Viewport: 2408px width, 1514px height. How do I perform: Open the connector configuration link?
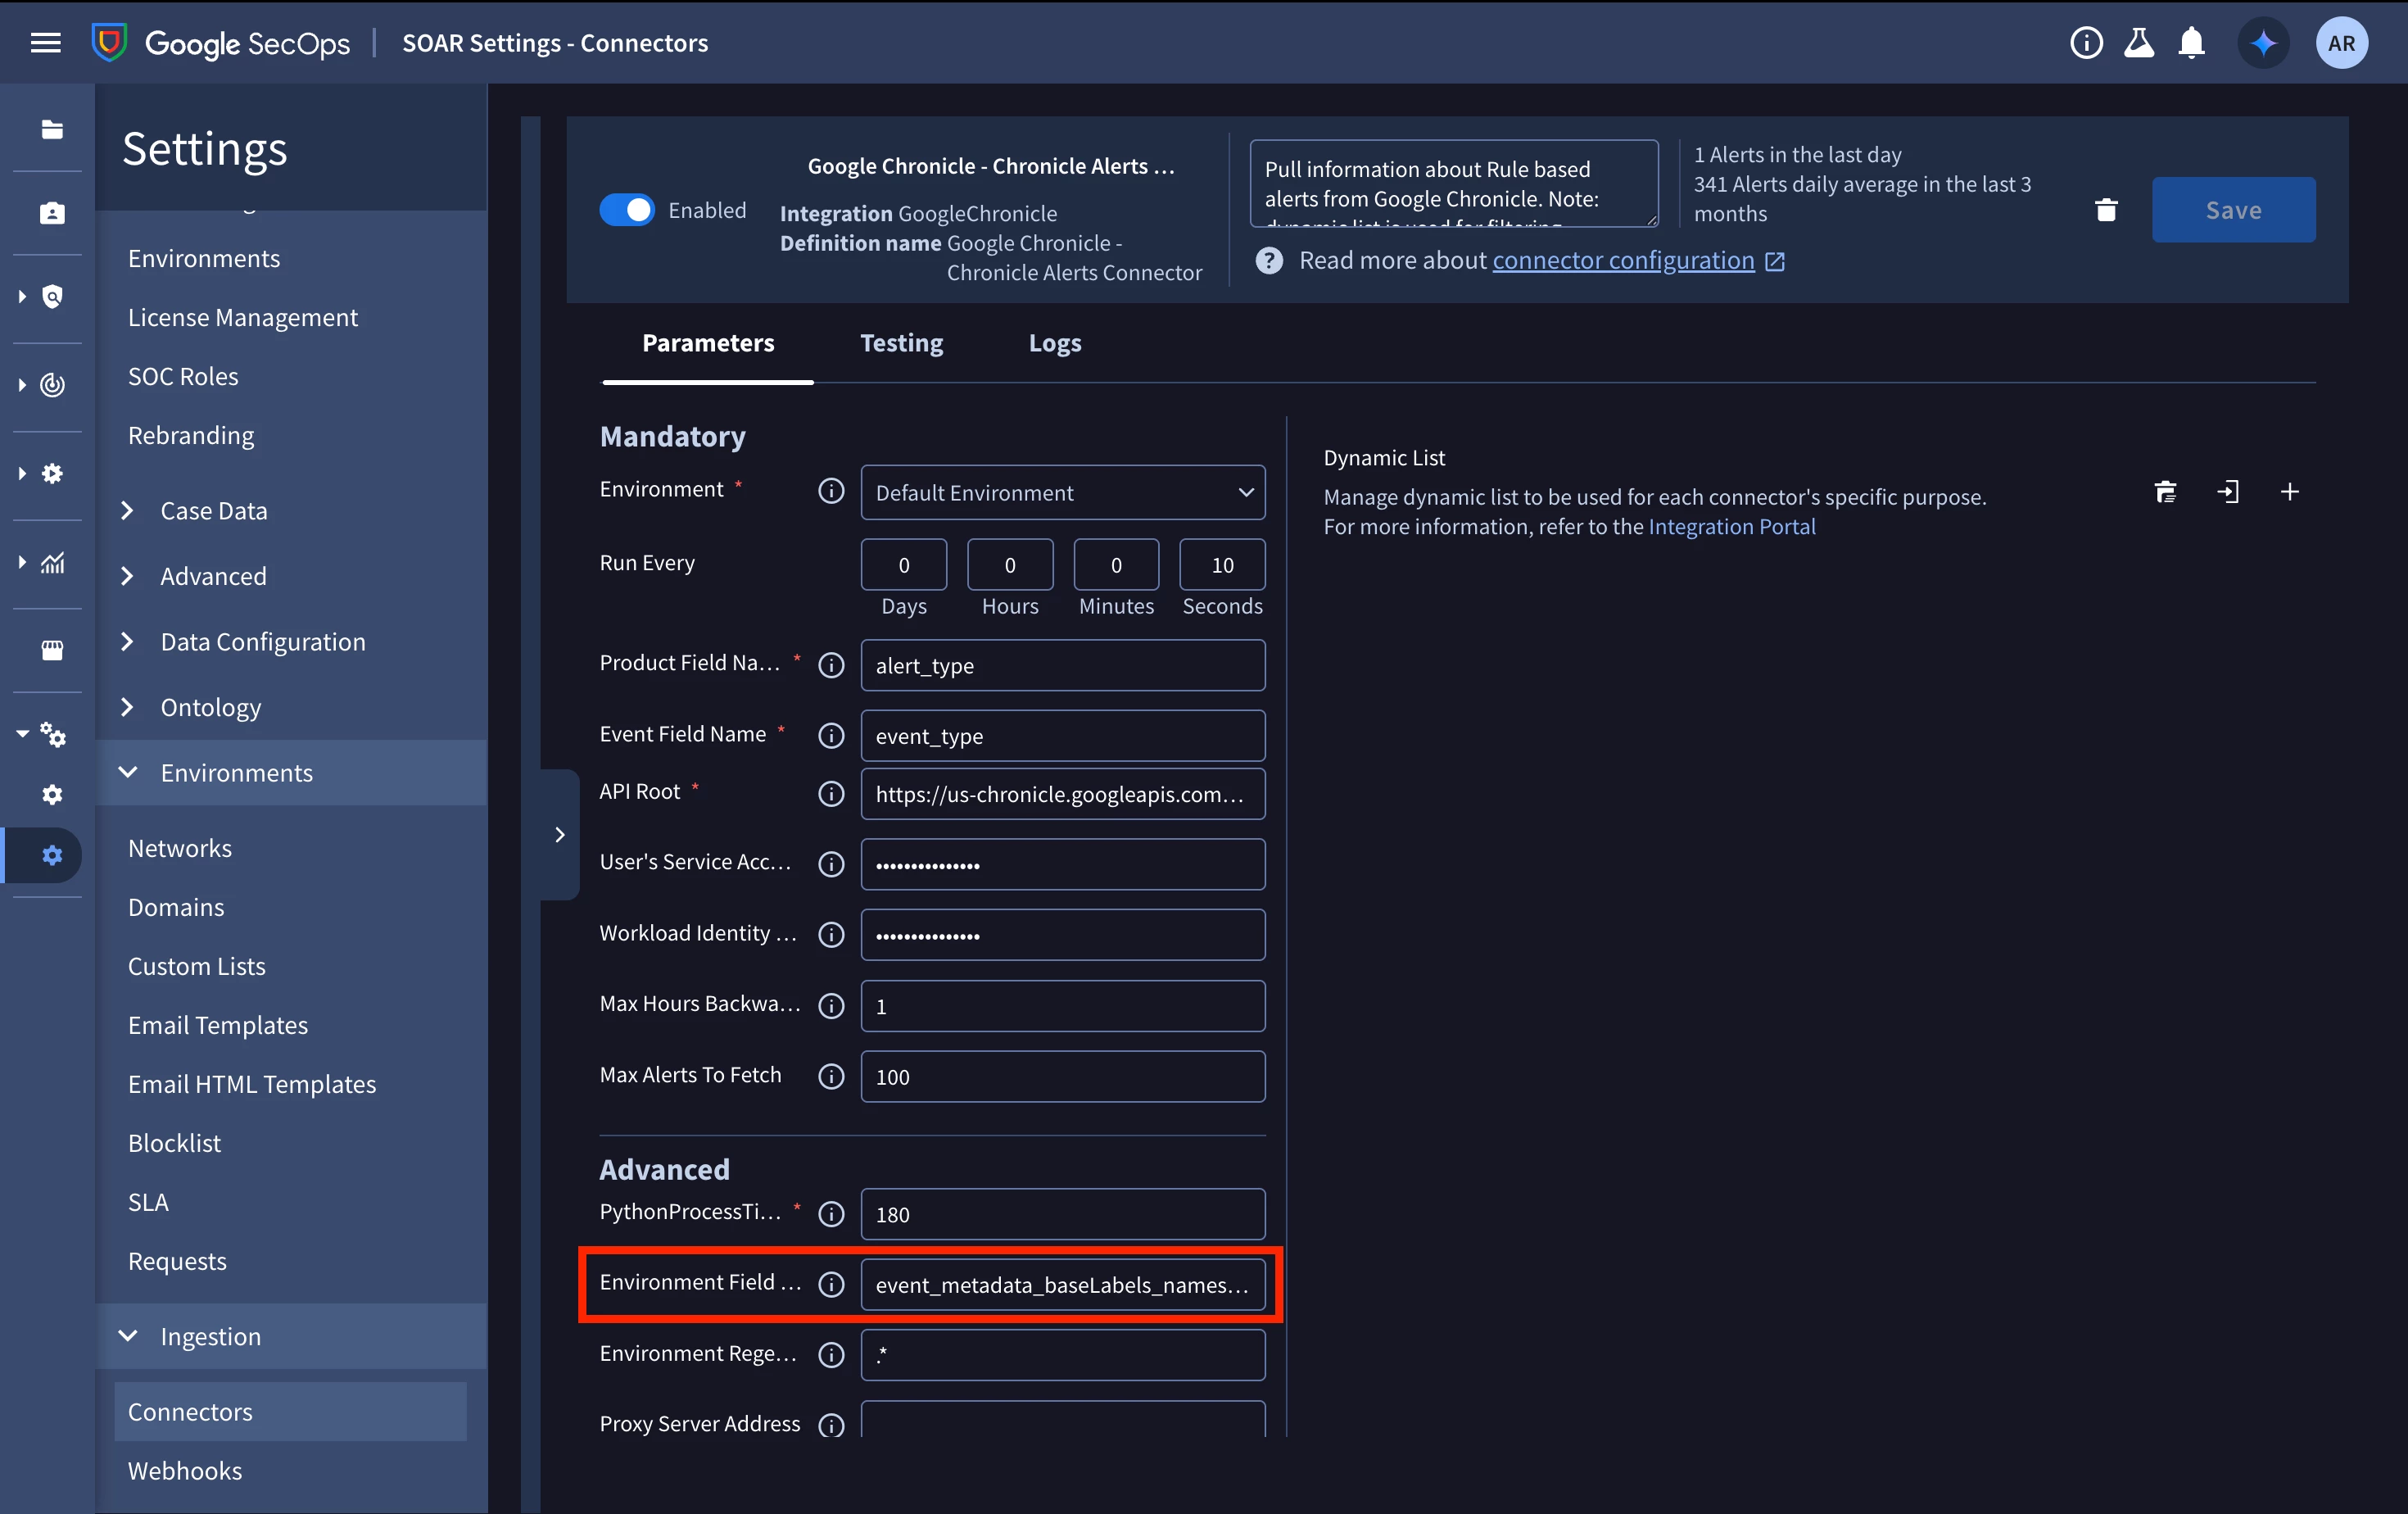tap(1623, 260)
